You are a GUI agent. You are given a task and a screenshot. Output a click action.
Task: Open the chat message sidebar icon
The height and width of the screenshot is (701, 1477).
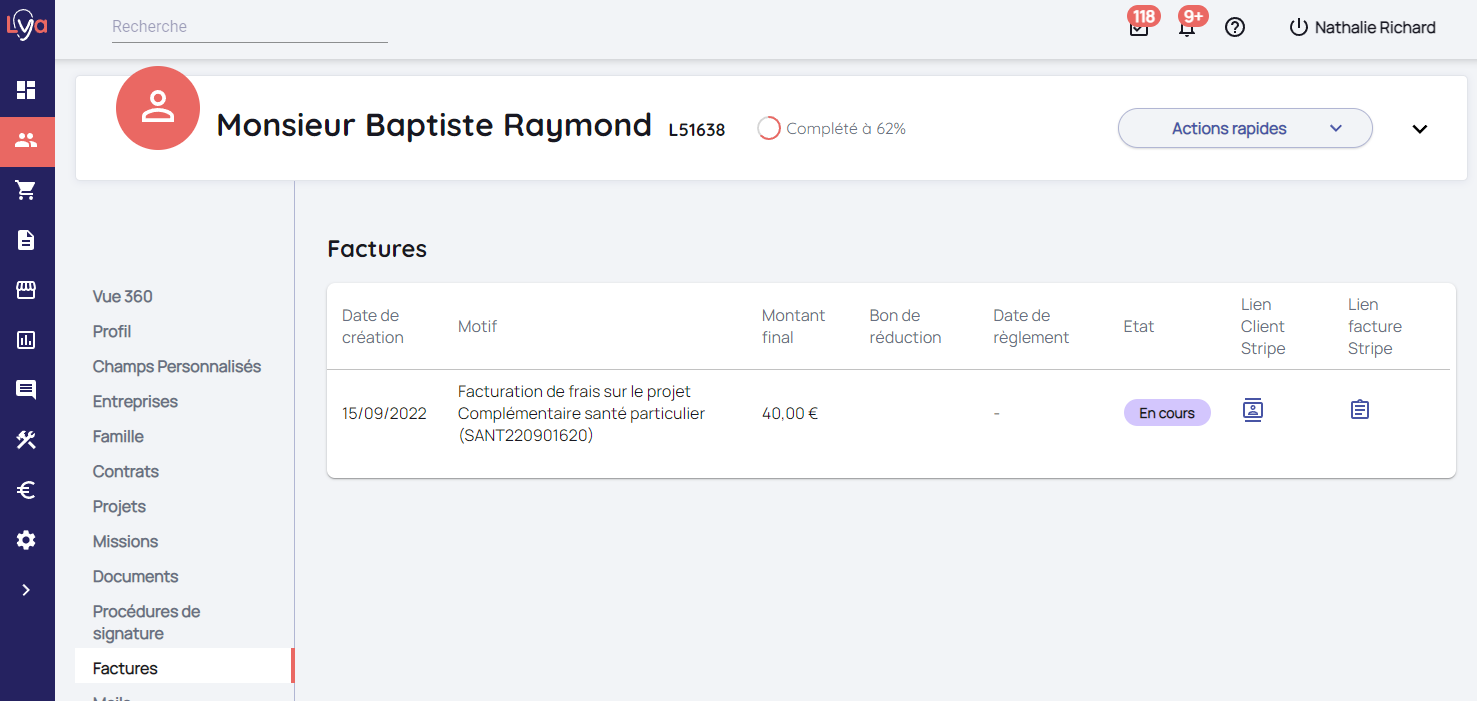pos(26,390)
